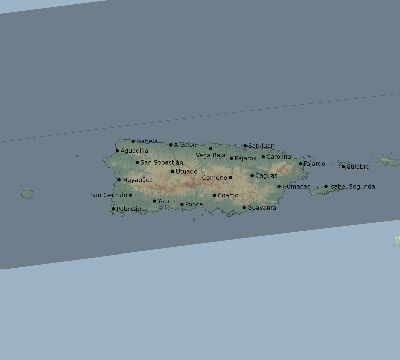Click the Fajardo city label

314,164
